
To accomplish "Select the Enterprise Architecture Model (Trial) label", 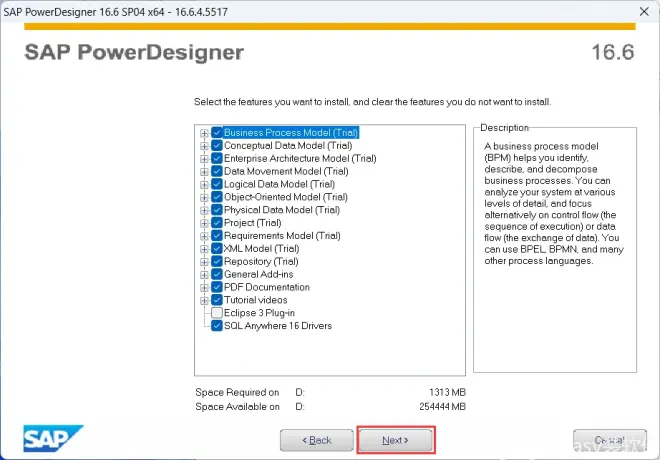I will tap(300, 158).
